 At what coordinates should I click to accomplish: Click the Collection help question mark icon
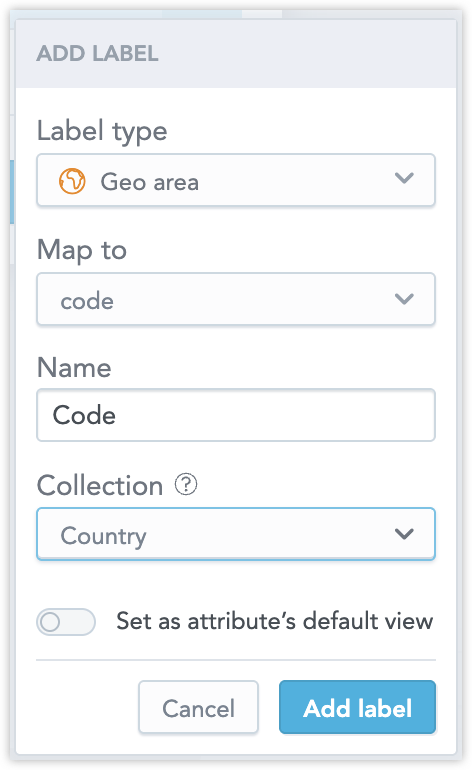click(186, 485)
